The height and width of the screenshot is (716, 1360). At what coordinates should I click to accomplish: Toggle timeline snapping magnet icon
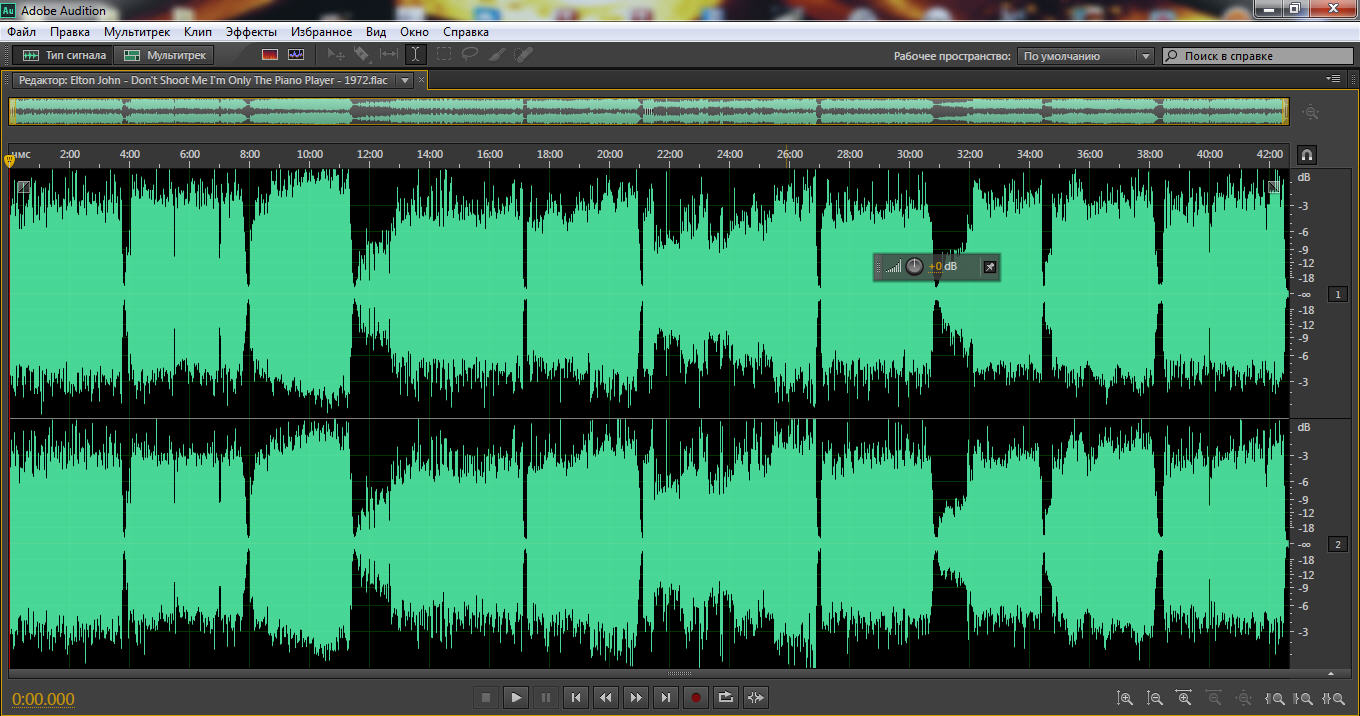coord(1307,155)
